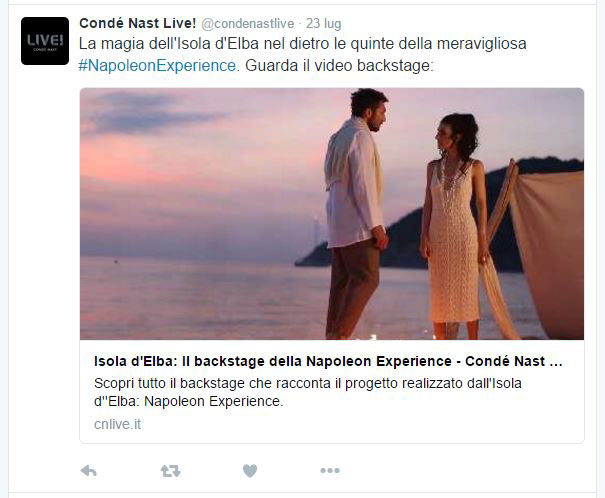Screen dimensions: 605x498
Task: Visit the @condenastlive handle
Action: click(248, 24)
